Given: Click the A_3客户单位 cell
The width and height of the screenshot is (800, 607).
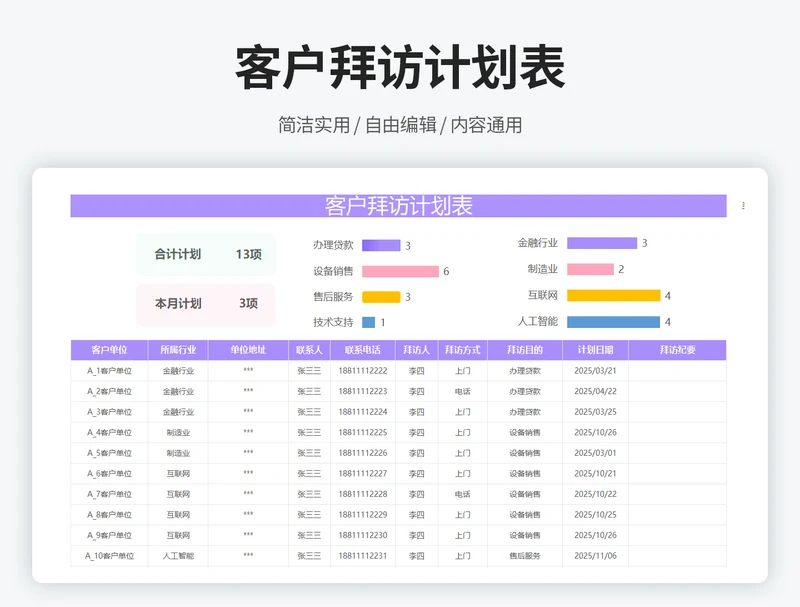Looking at the screenshot, I should tap(109, 412).
